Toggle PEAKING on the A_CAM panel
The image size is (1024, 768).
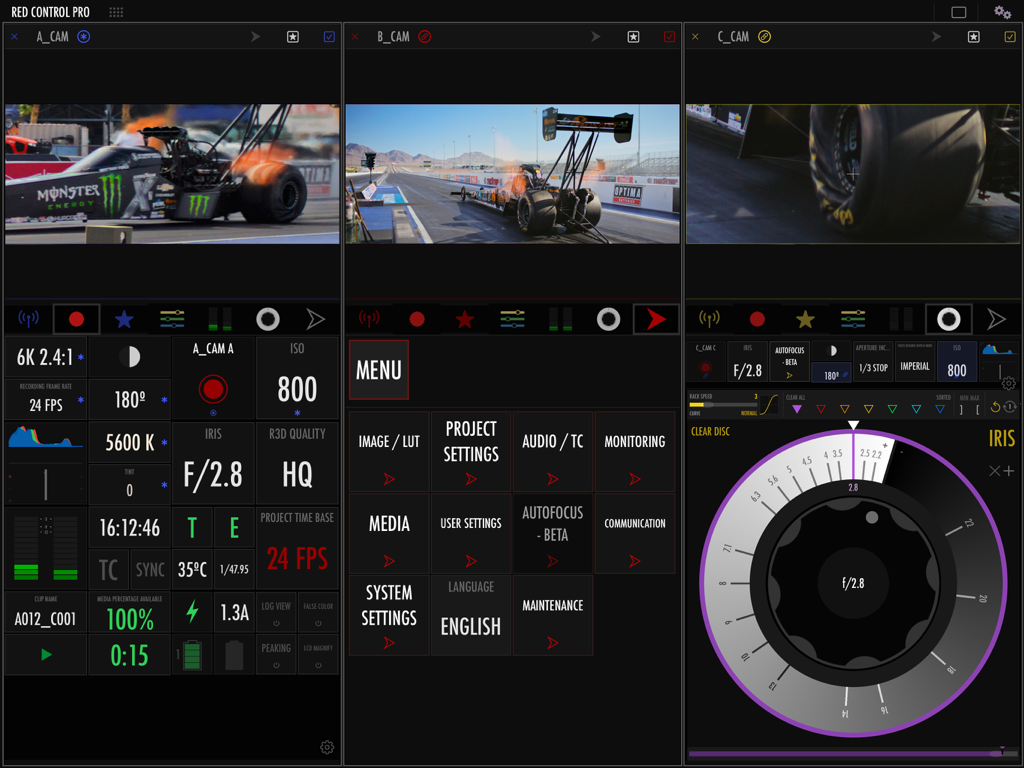(x=277, y=656)
